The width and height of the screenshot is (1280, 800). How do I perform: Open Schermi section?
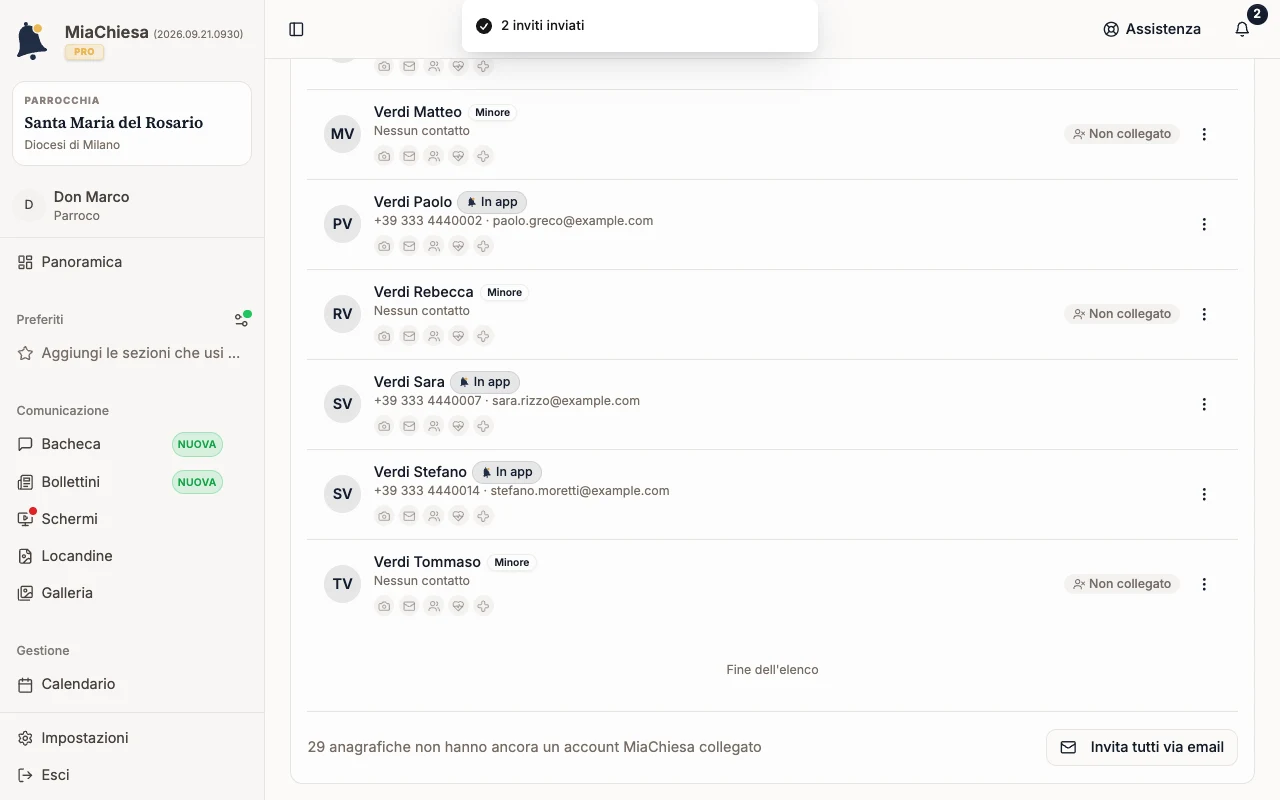(132, 519)
